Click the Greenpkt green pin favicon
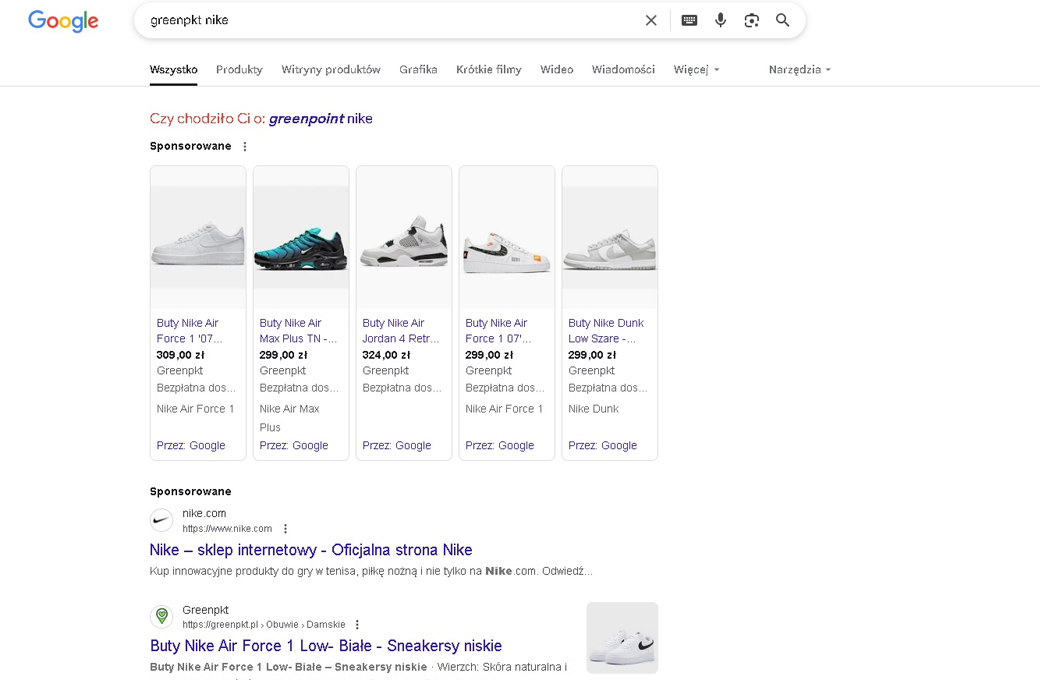This screenshot has width=1040, height=680. pyautogui.click(x=161, y=616)
